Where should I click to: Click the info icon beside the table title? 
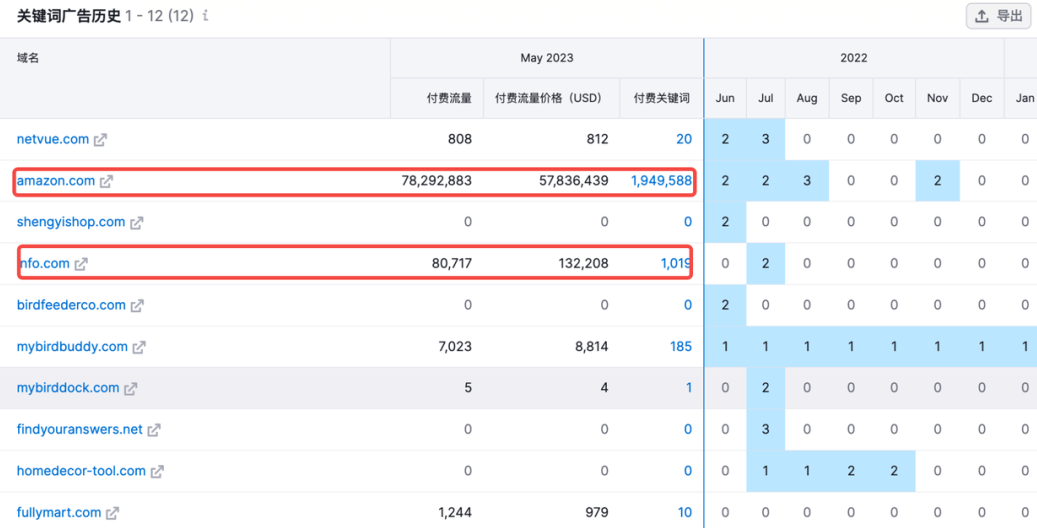coord(205,16)
